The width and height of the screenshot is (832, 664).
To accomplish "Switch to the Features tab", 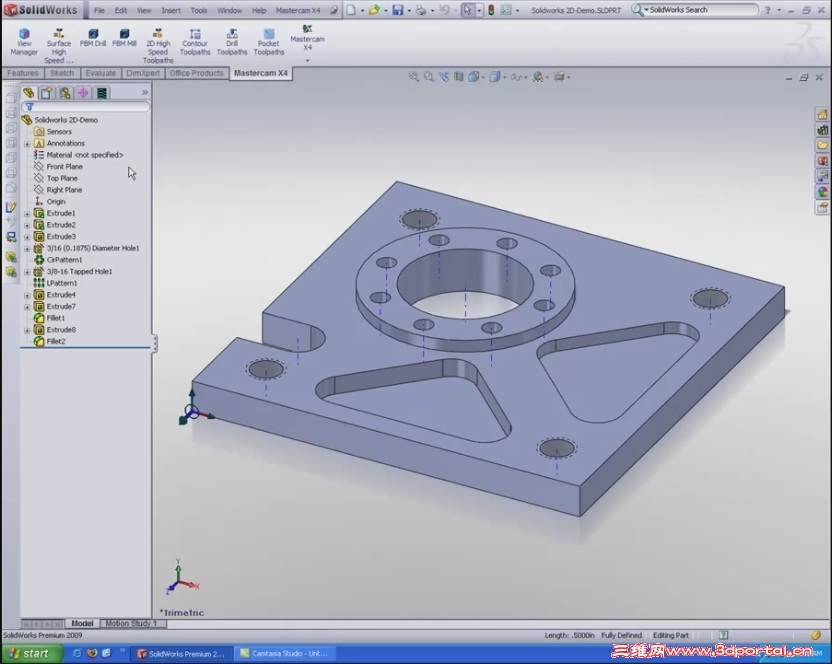I will (23, 73).
